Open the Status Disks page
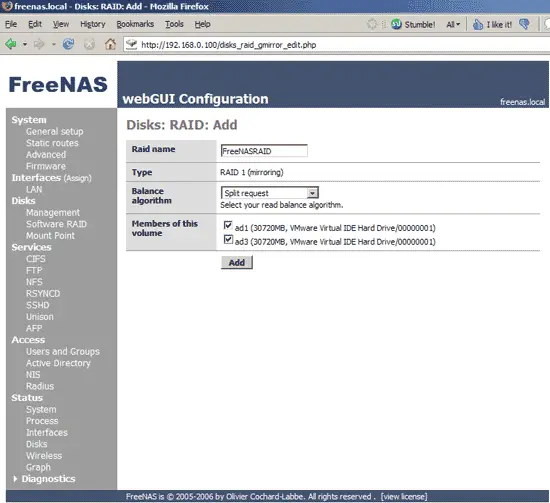 [36, 444]
